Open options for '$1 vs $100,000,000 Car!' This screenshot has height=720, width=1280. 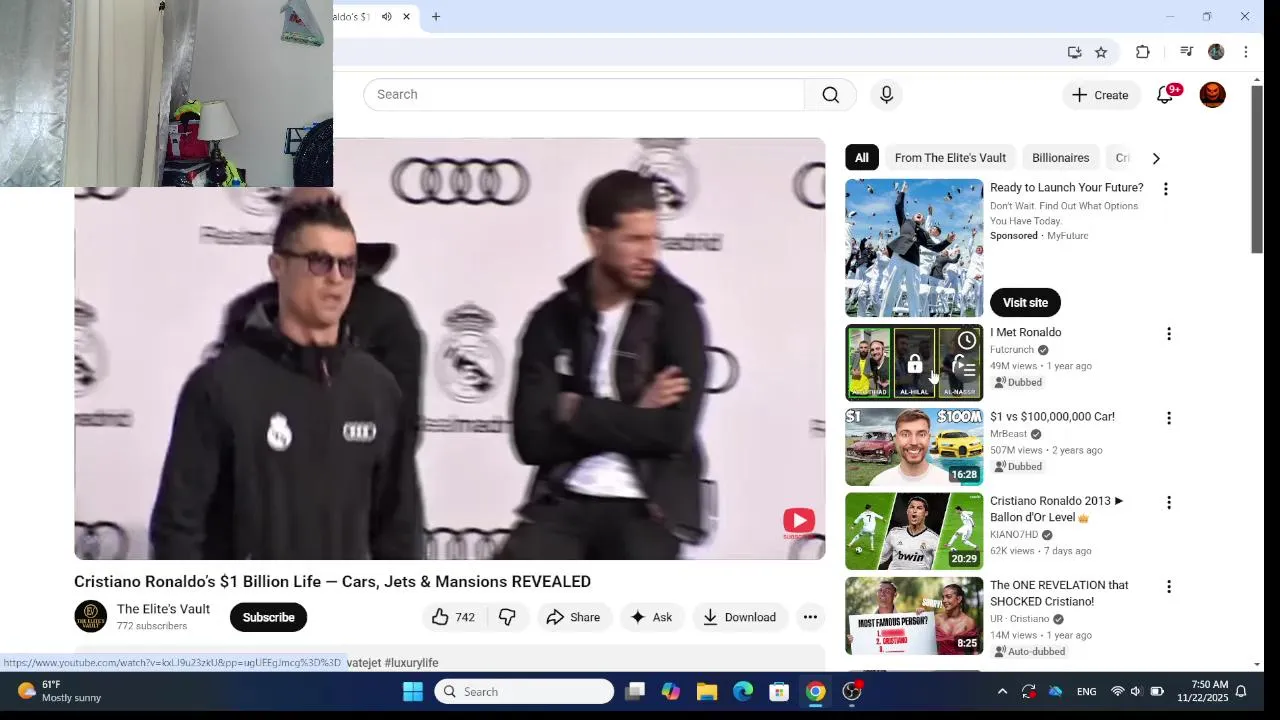point(1168,418)
